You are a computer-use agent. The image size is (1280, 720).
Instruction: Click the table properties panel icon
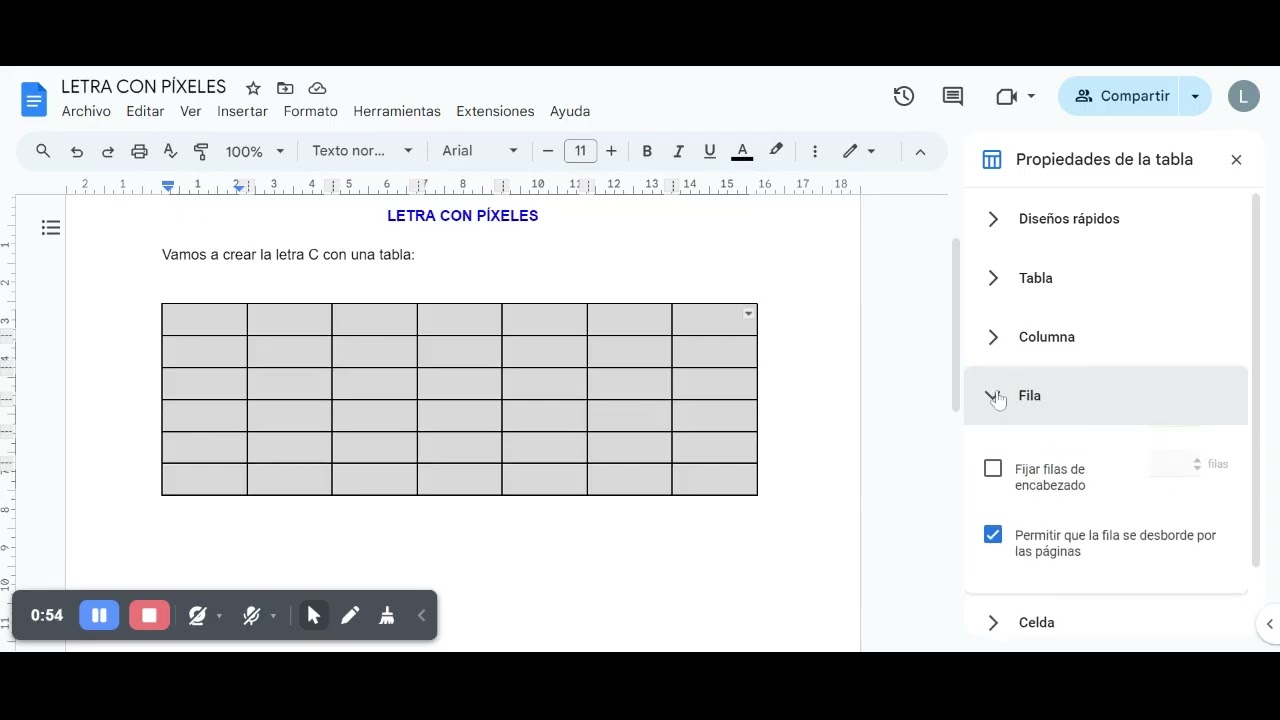(991, 160)
